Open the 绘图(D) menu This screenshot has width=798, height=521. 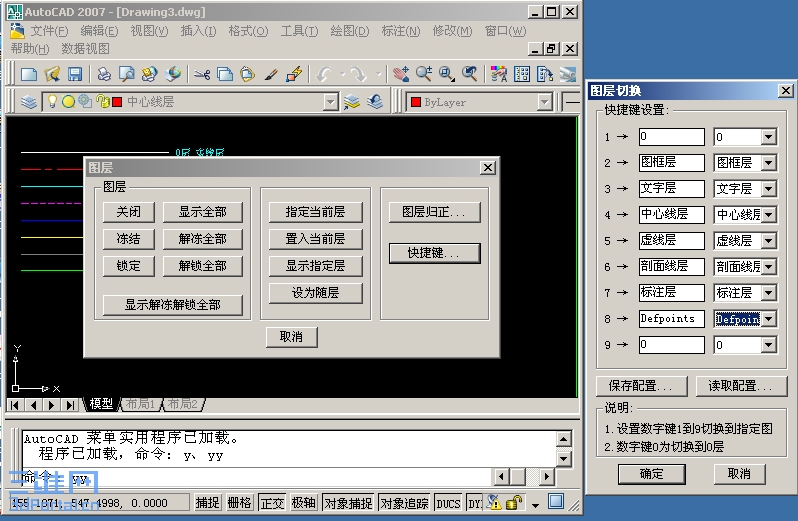(x=350, y=31)
